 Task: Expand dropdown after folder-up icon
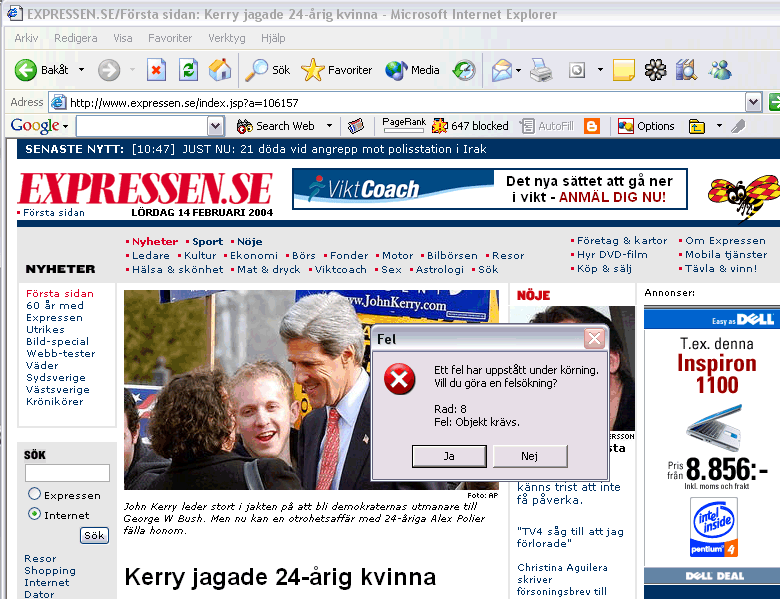(x=719, y=126)
